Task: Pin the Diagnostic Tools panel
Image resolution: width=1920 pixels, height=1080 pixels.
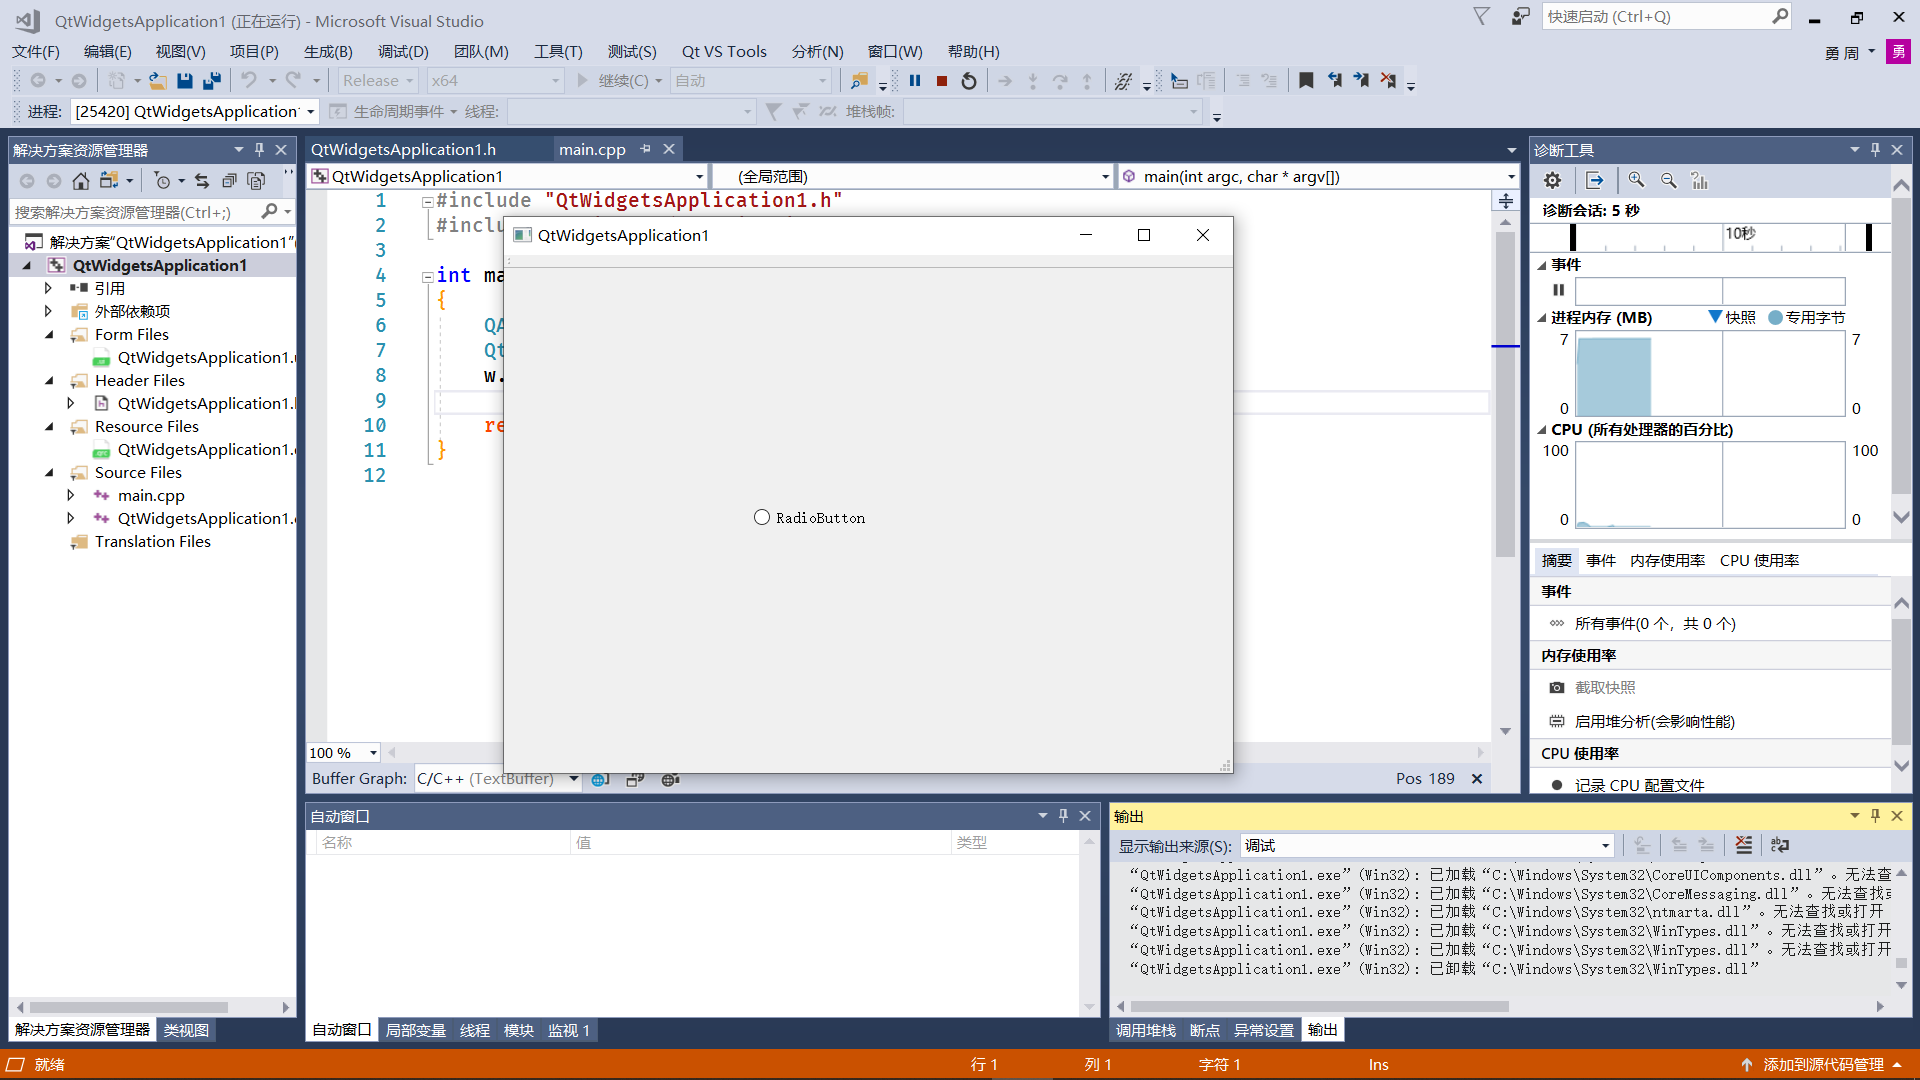Action: pyautogui.click(x=1875, y=150)
